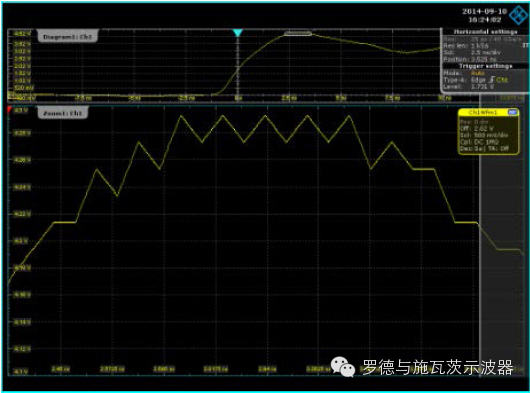Click the WeChat logo in watermark
530x393 pixels.
[343, 366]
